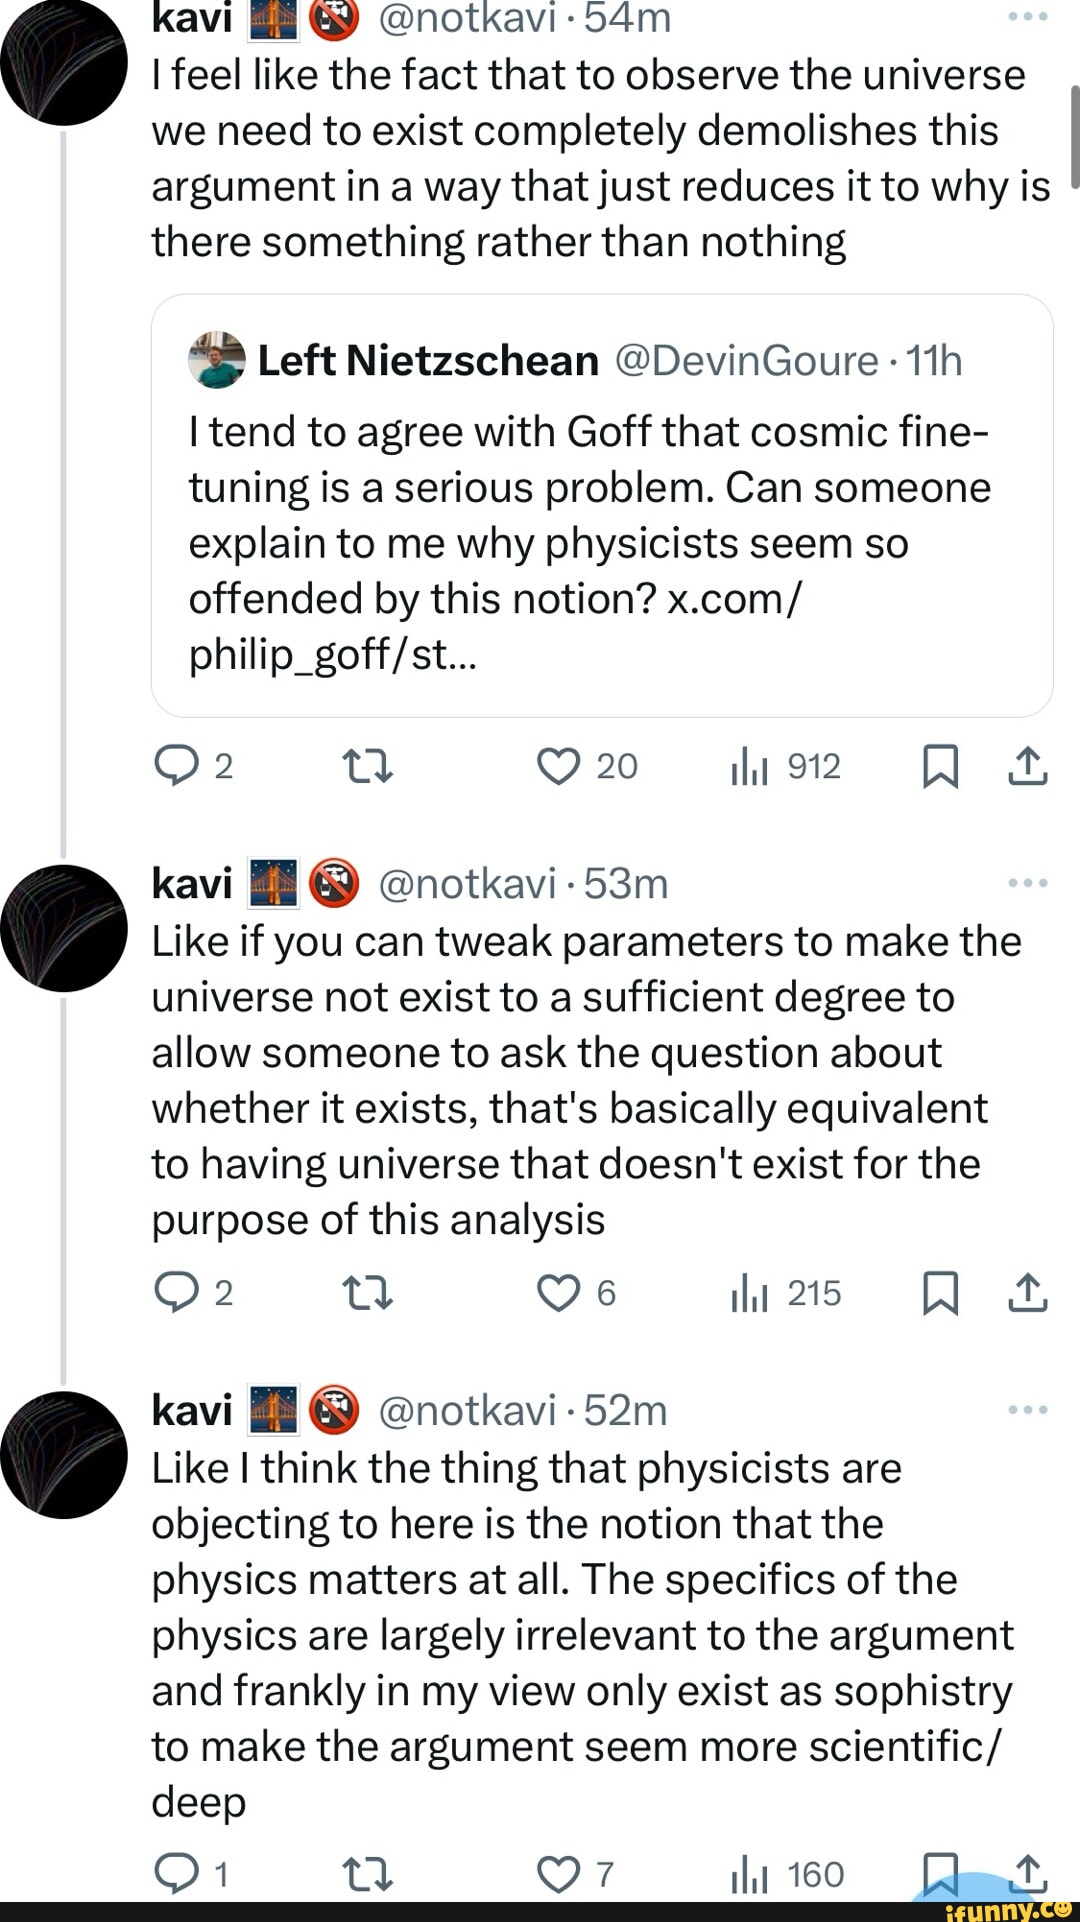Open more options on 53m tweet

point(1028,883)
